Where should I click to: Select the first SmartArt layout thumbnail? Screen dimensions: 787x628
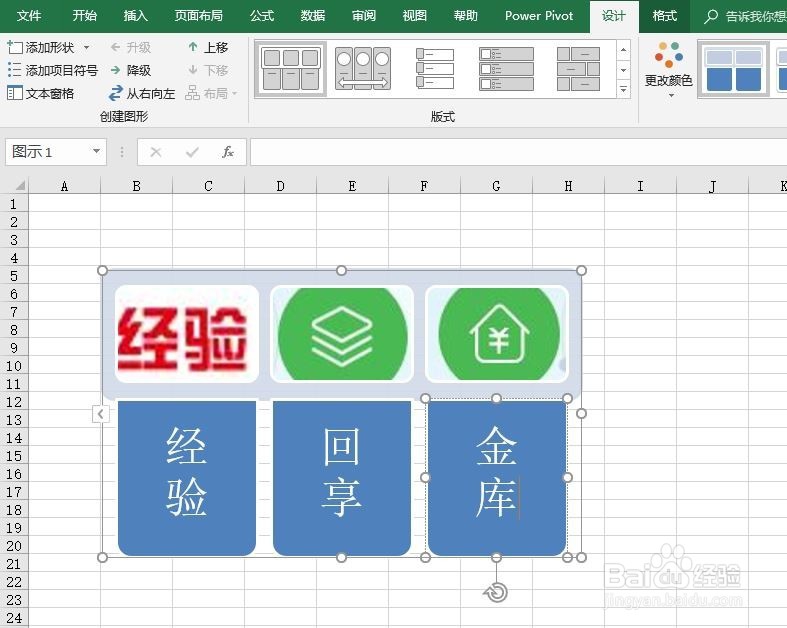291,69
